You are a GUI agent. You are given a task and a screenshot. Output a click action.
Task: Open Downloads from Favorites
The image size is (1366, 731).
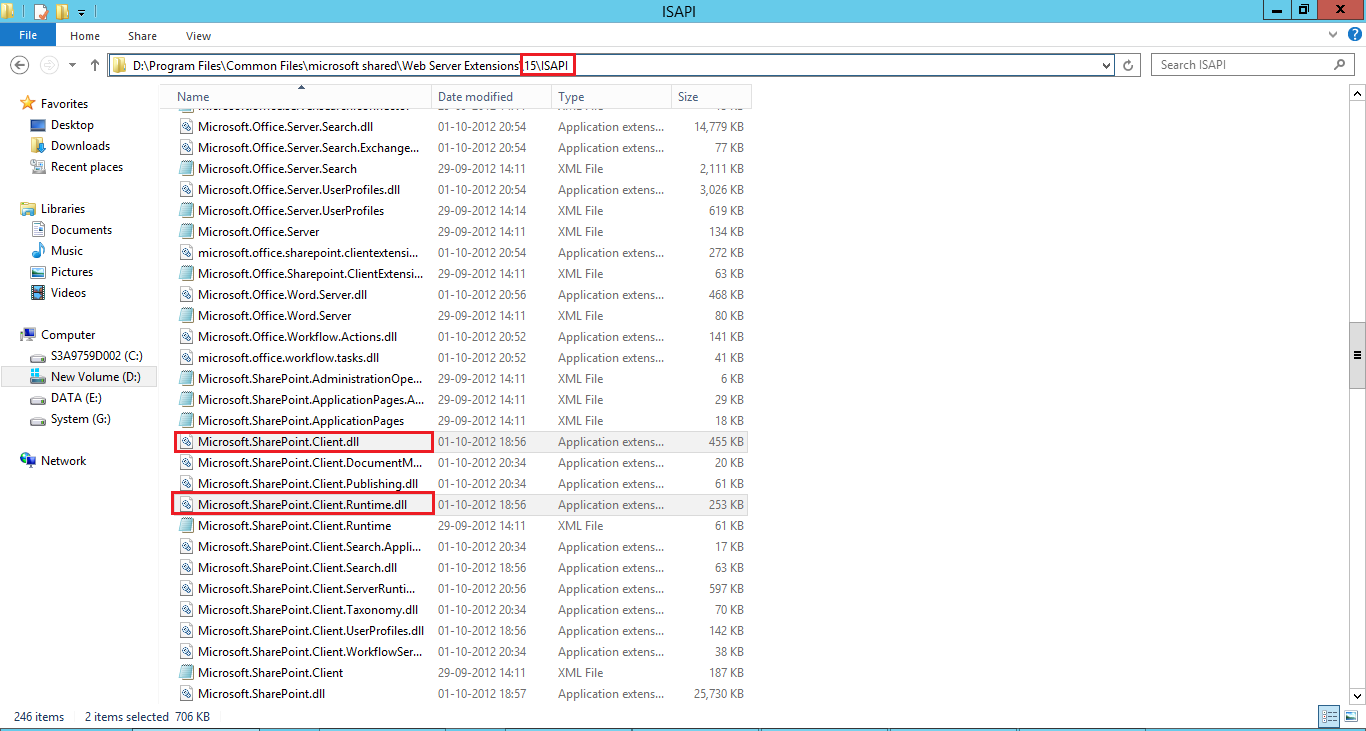[x=80, y=146]
